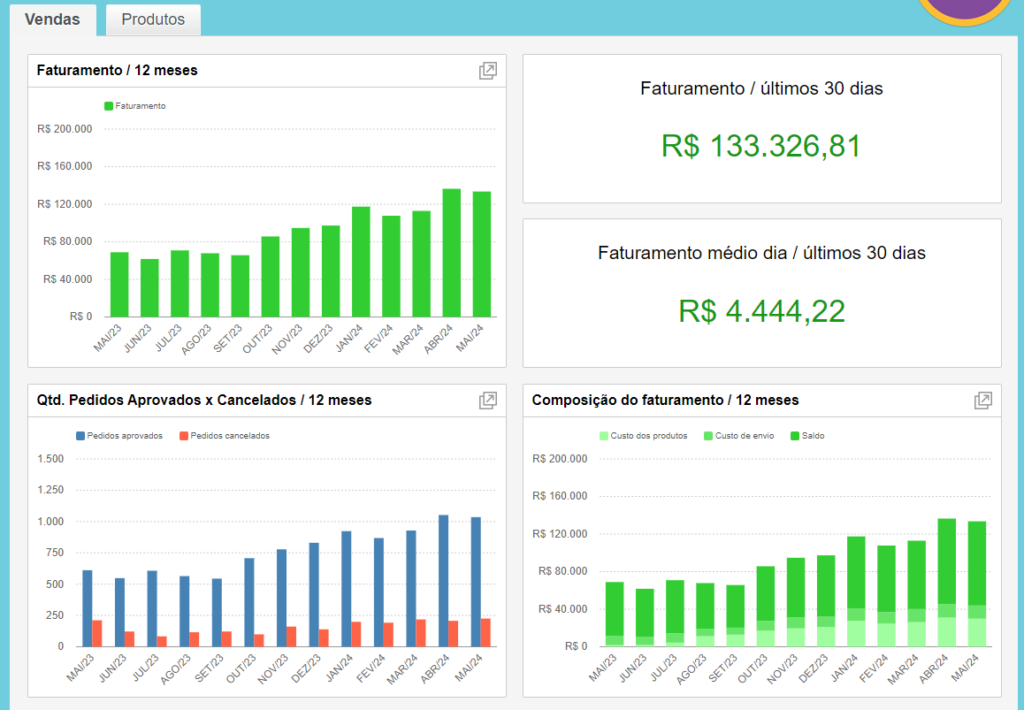Toggle the Pedidos cancelados legend entry

[225, 436]
